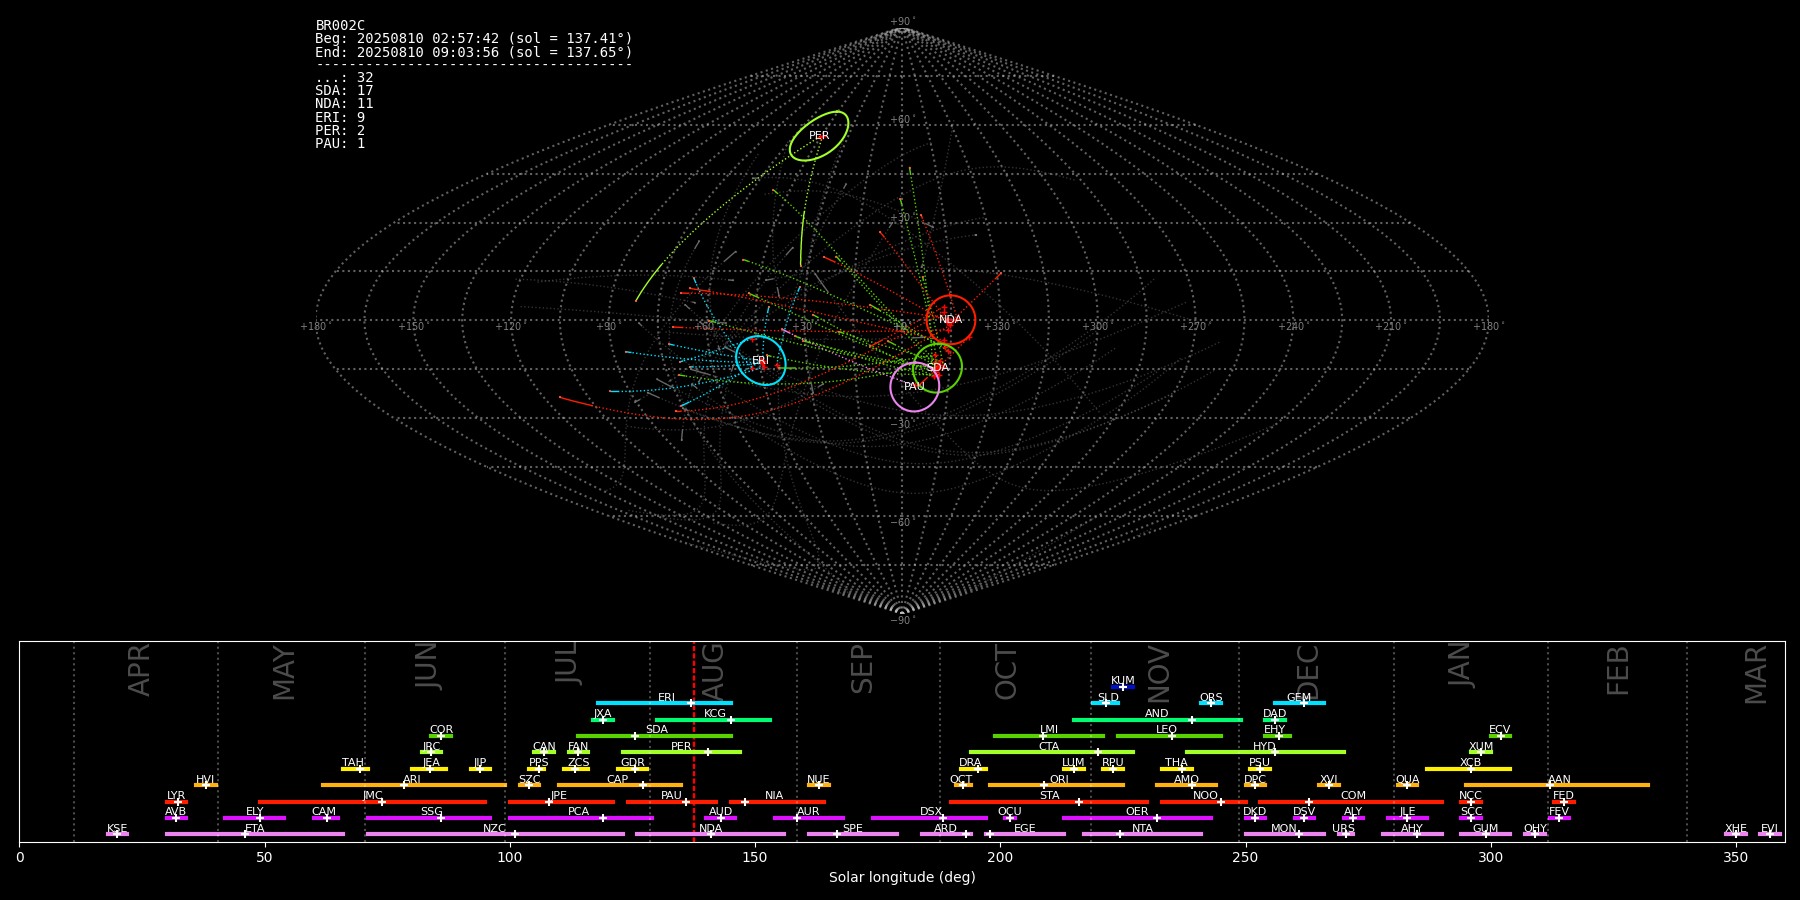Click the AUG month label
Screen dimensions: 1800x900
713,672
